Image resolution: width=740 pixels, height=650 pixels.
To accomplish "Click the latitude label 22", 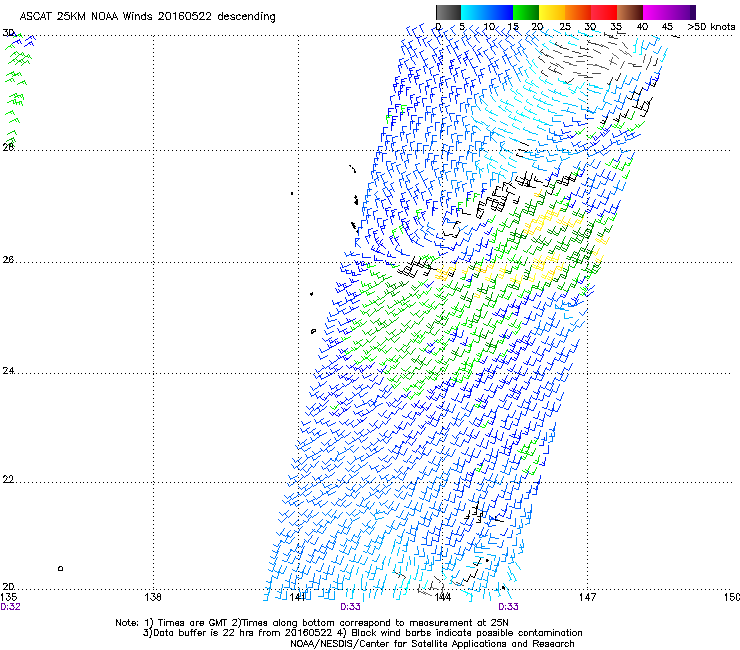I will tap(8, 480).
